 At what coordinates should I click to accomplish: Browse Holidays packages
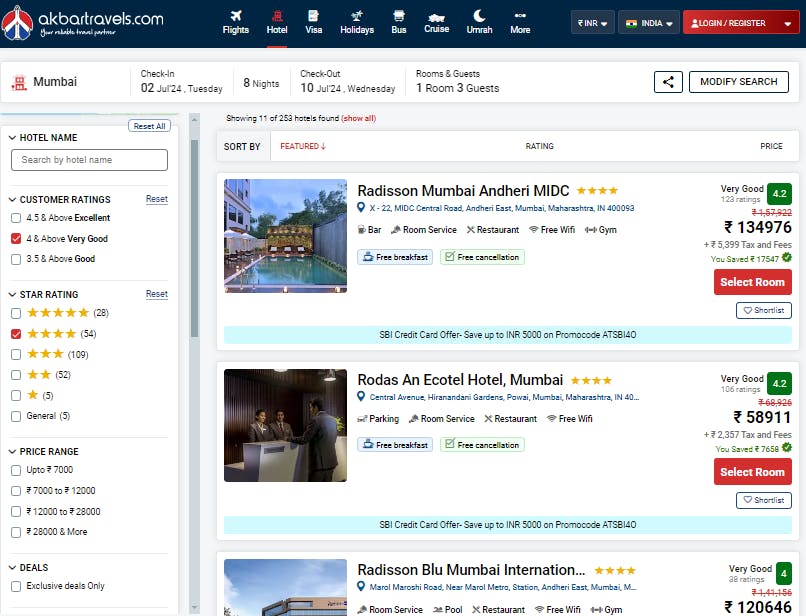pos(357,23)
